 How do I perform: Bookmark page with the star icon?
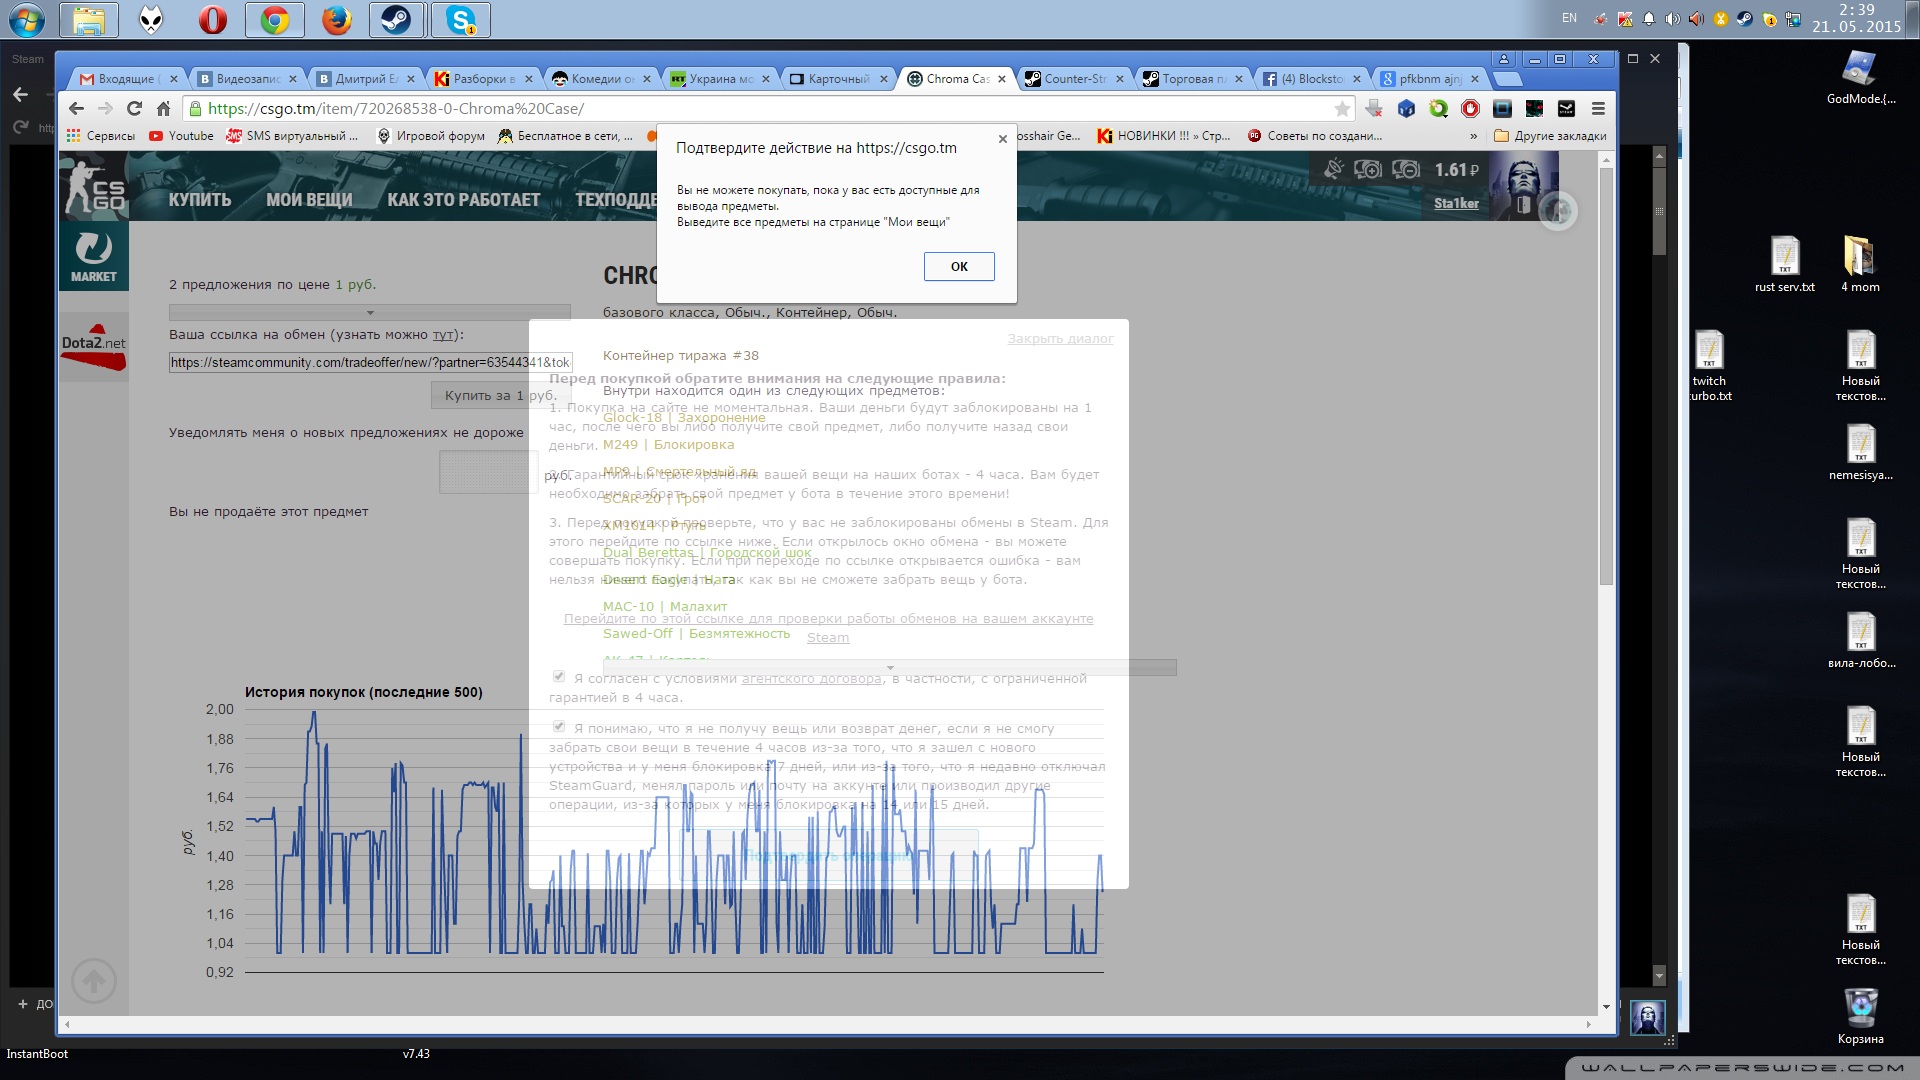(1342, 109)
